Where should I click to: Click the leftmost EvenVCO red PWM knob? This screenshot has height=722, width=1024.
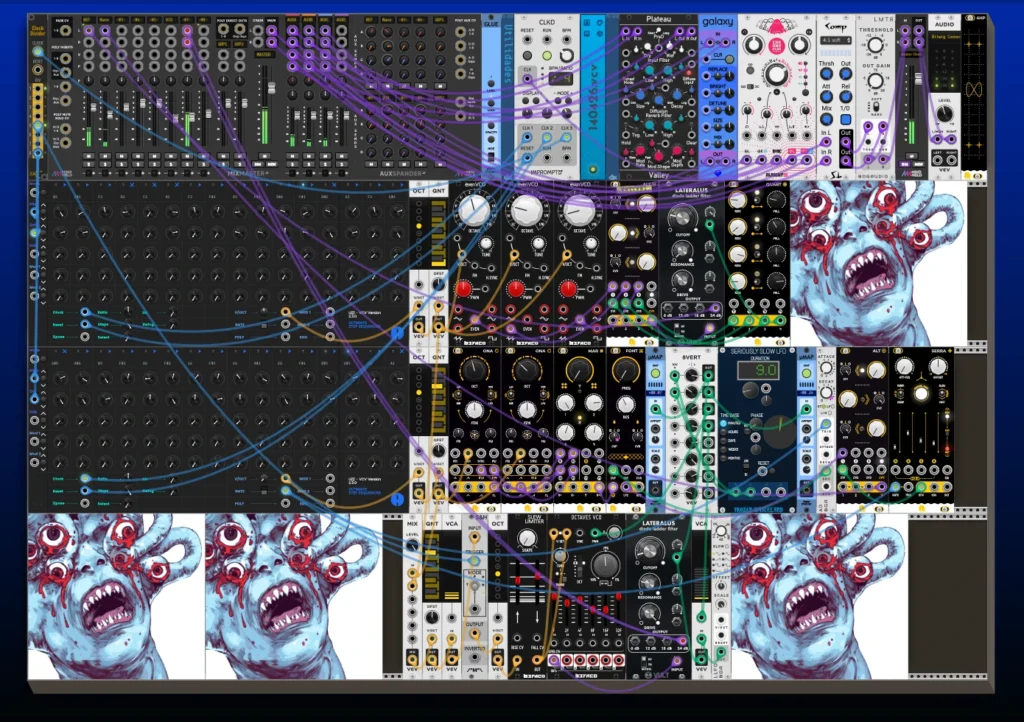[463, 289]
